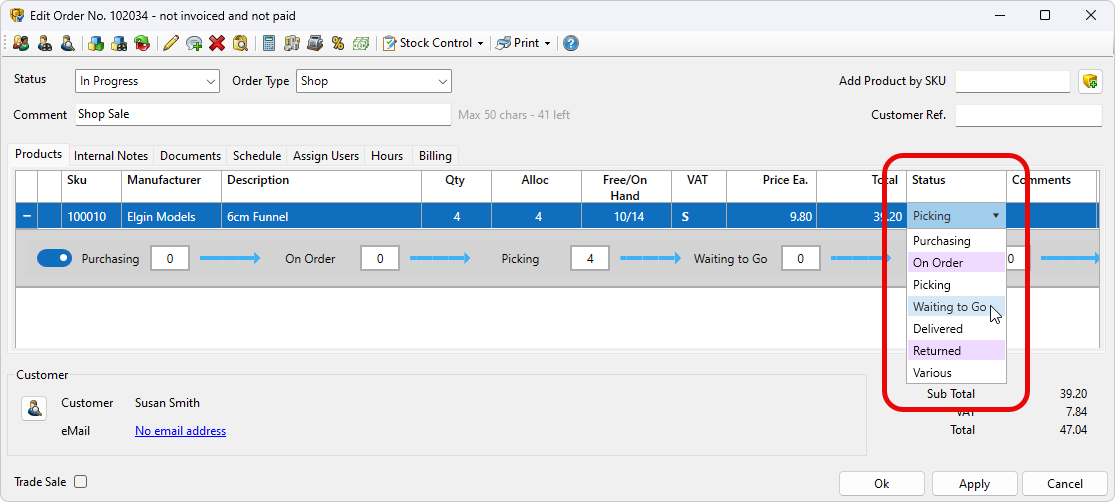Tick the Trade Sale checkbox
1115x502 pixels.
[81, 482]
